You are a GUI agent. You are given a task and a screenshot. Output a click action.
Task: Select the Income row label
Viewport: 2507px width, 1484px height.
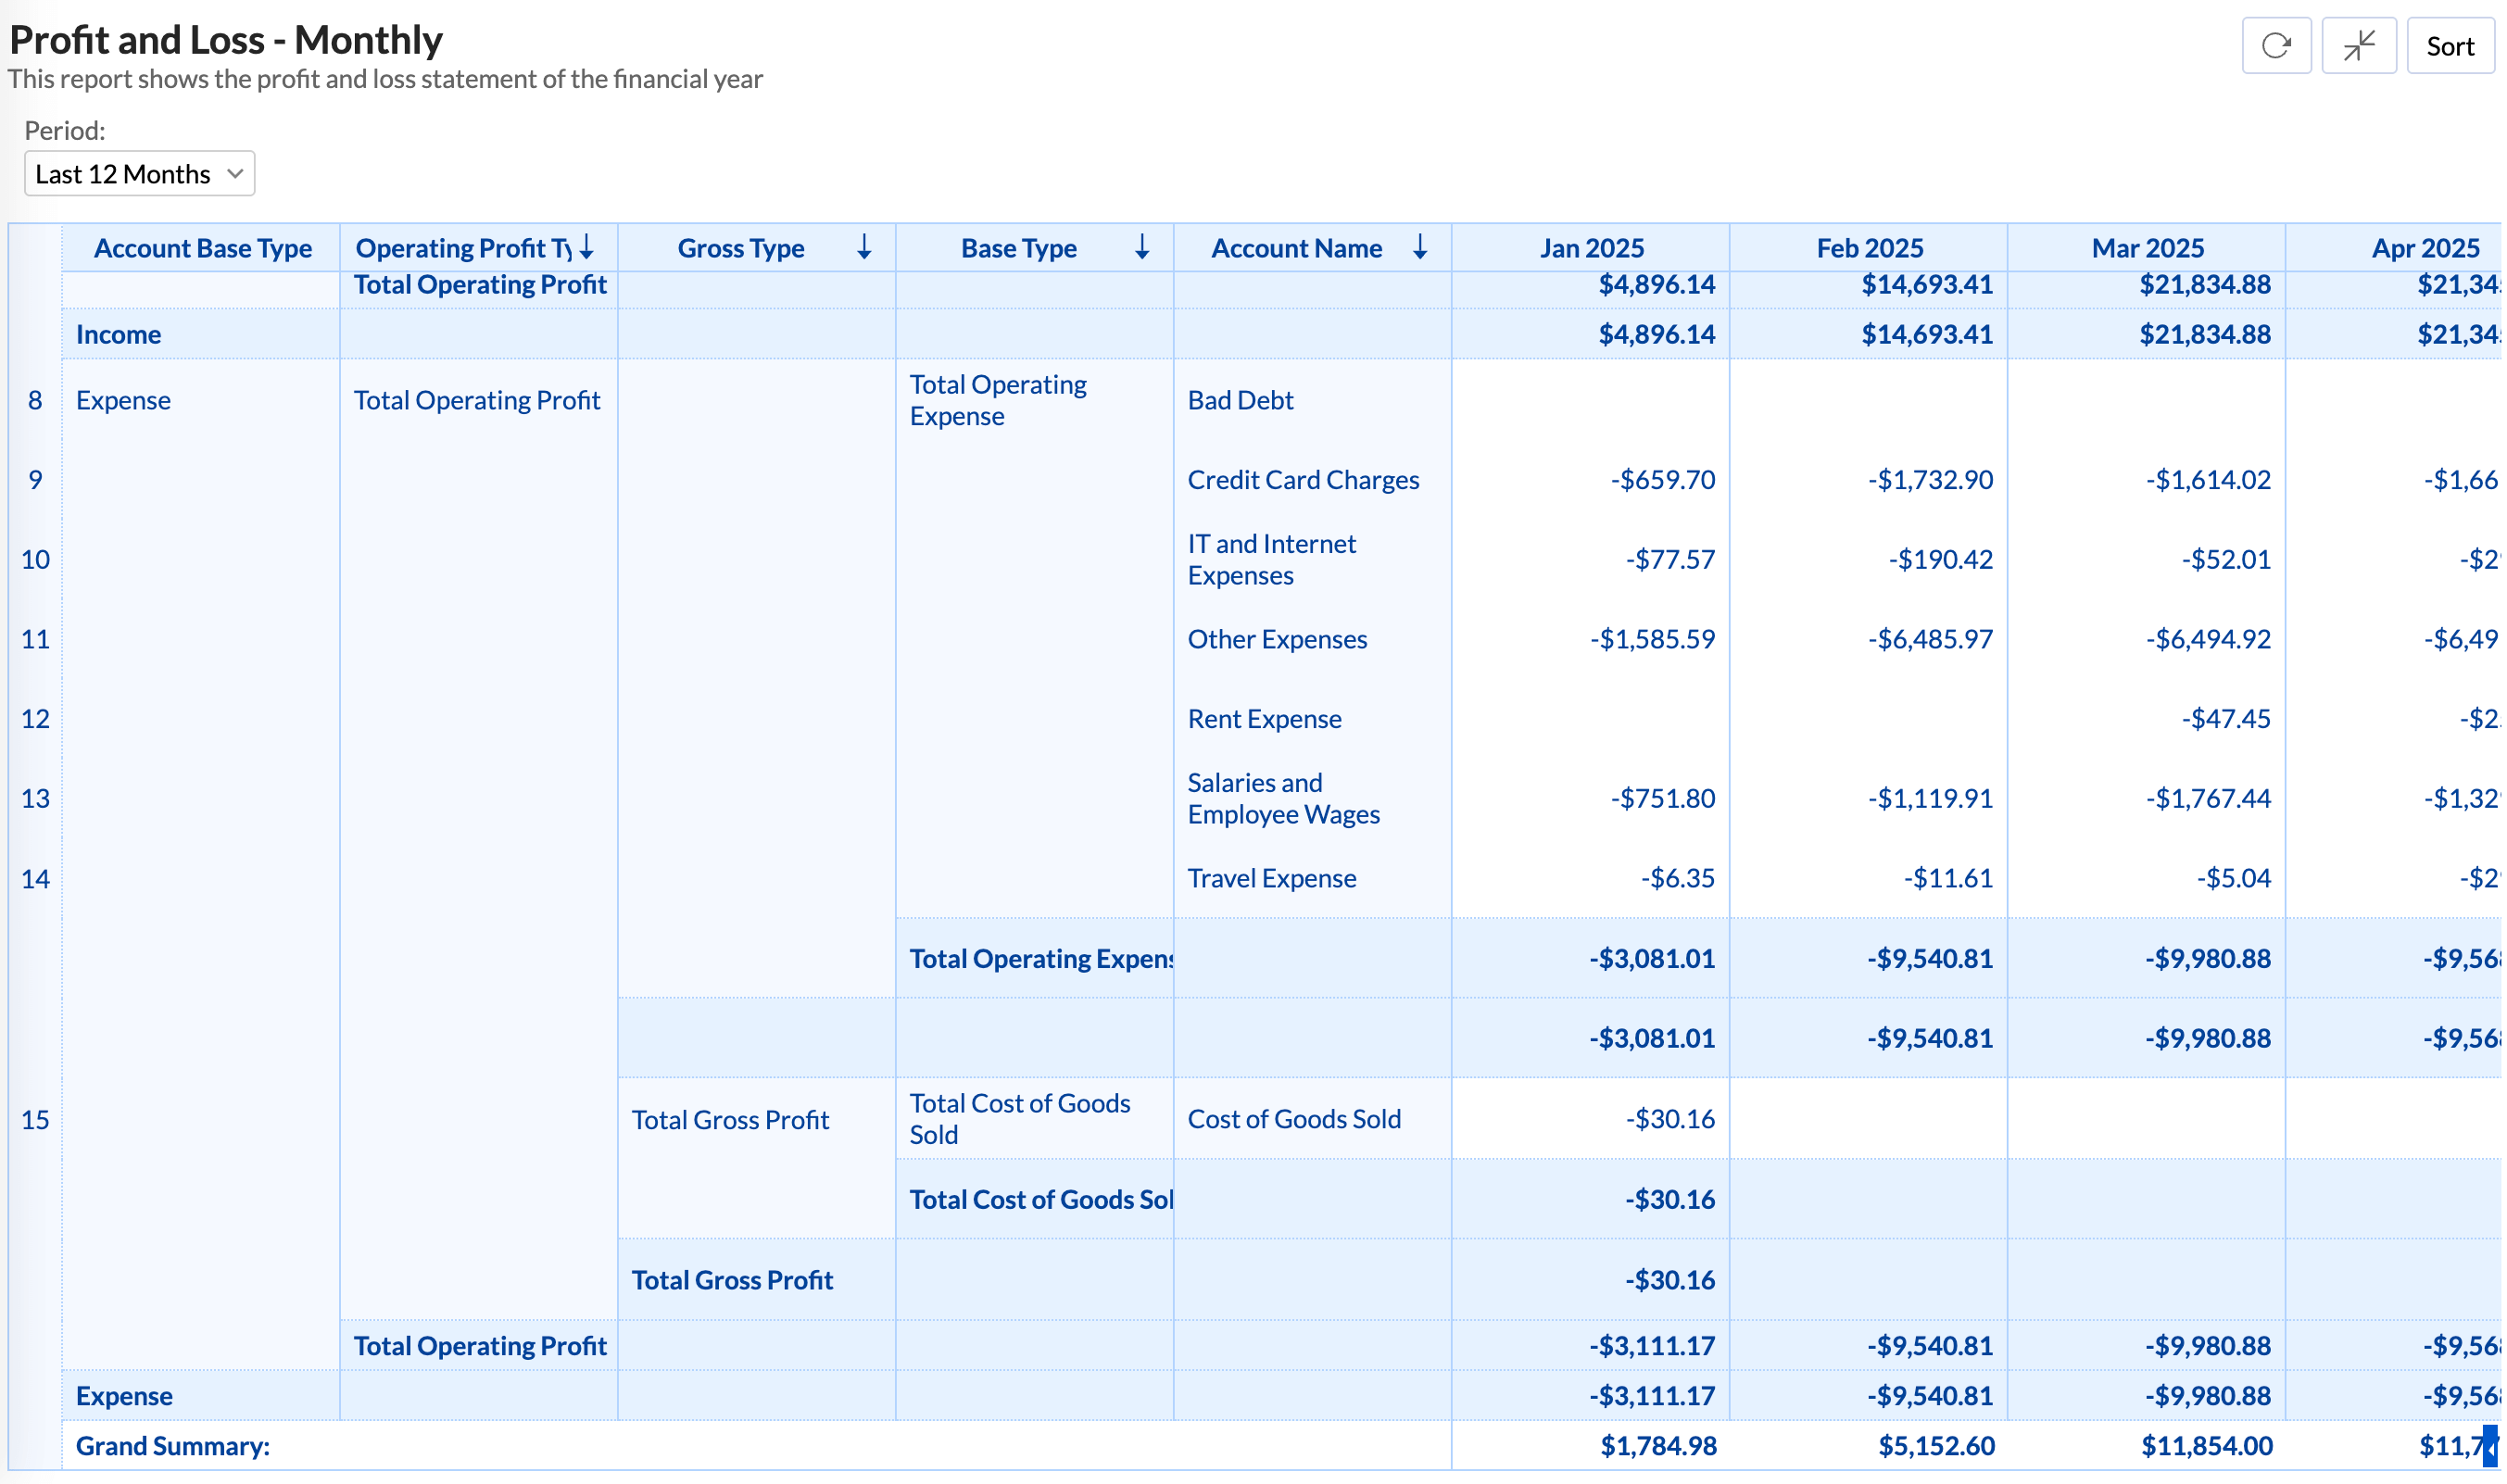pyautogui.click(x=119, y=334)
